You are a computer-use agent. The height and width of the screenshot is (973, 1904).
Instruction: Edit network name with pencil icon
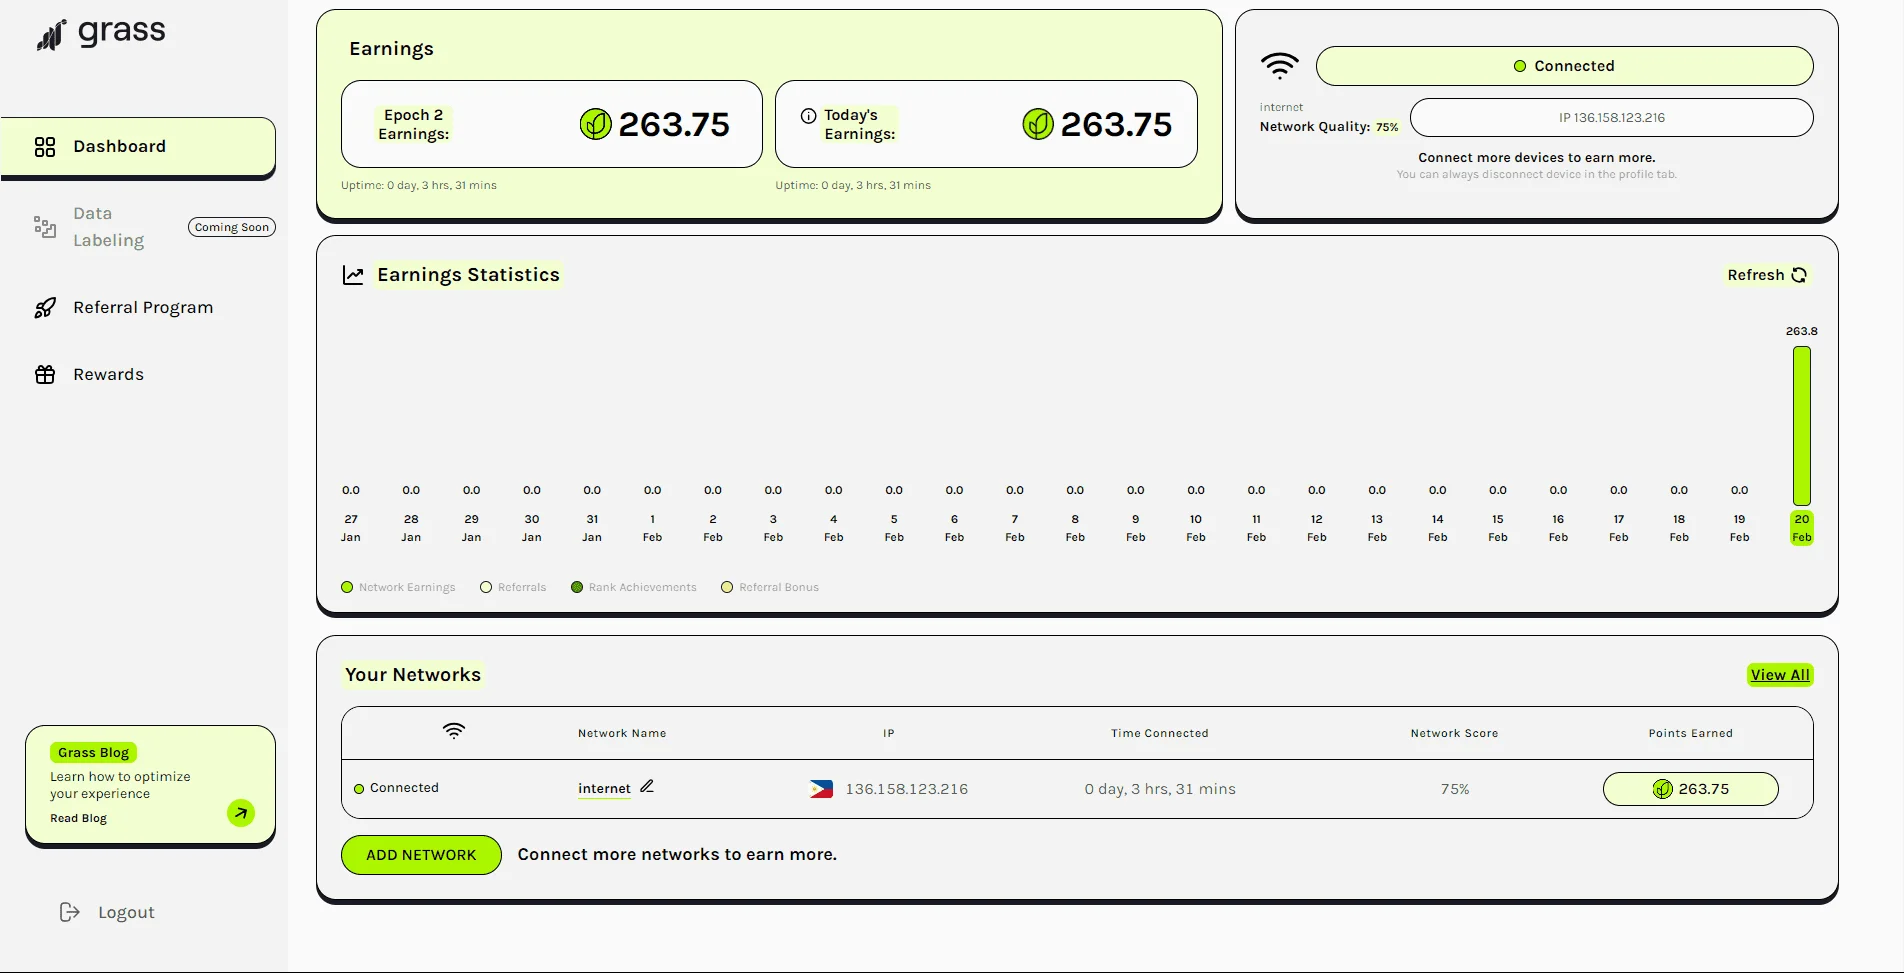647,786
